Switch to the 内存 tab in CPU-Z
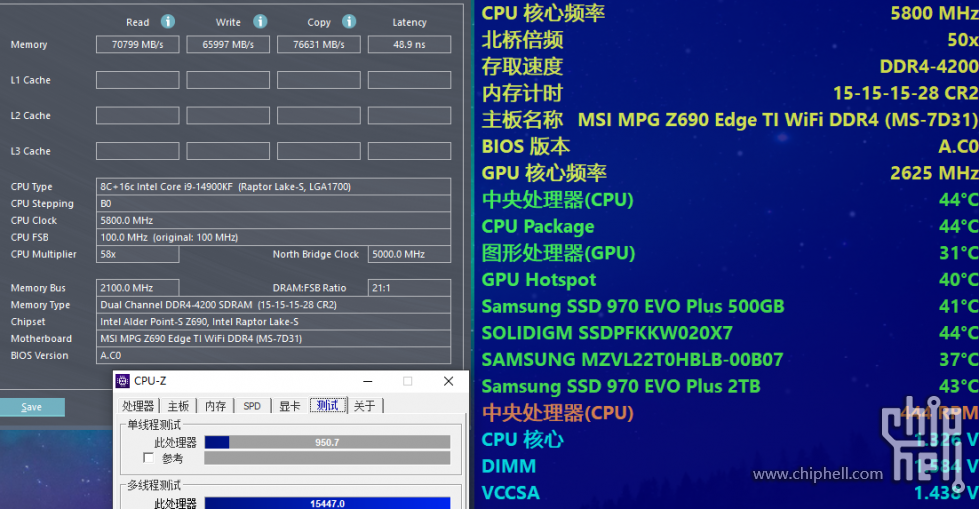The width and height of the screenshot is (979, 509). point(215,406)
